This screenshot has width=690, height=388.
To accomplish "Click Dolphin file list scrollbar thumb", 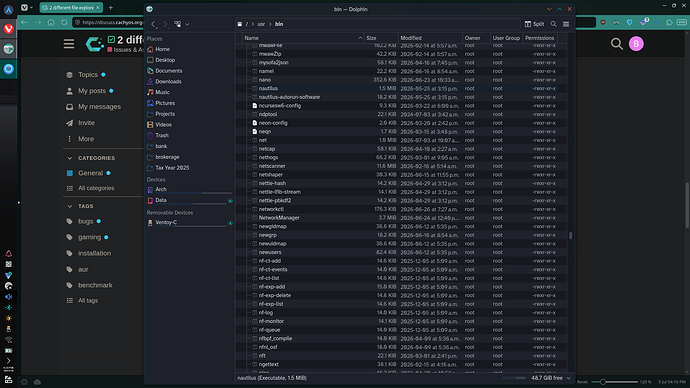I will (x=571, y=236).
